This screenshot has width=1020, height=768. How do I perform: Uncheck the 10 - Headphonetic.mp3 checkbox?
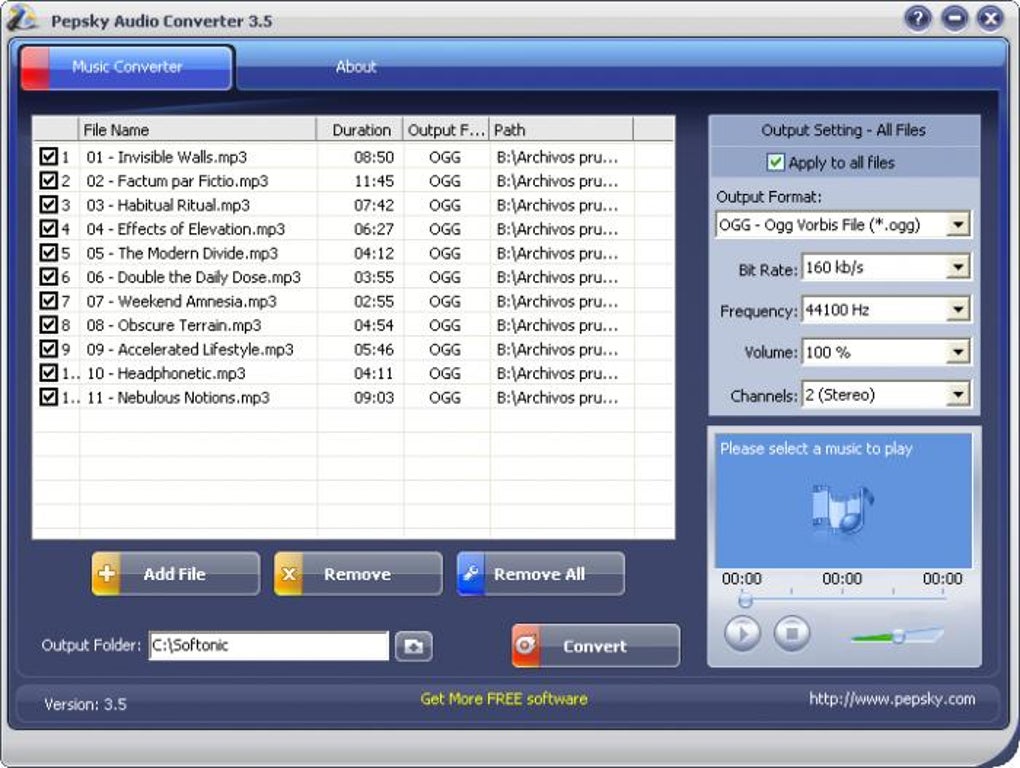(x=49, y=373)
